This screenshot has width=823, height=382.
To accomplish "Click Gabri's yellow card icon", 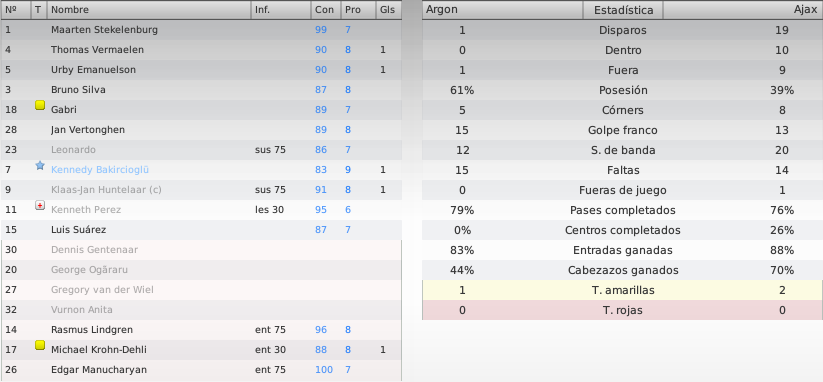I will [x=40, y=105].
